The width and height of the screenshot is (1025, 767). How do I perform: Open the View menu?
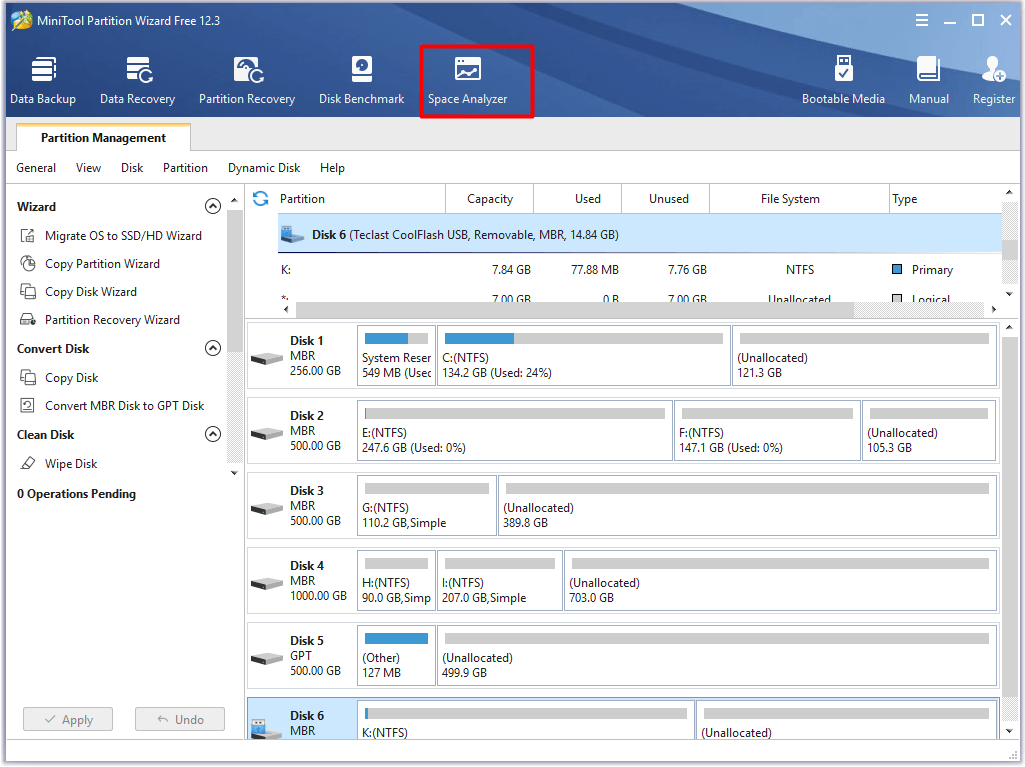point(88,168)
